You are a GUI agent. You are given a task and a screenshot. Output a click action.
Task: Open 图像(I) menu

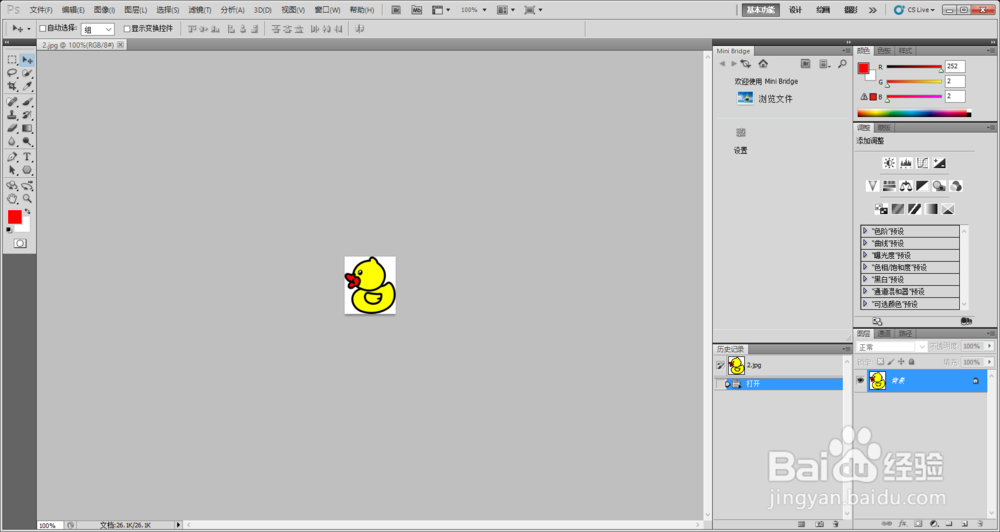[x=104, y=10]
